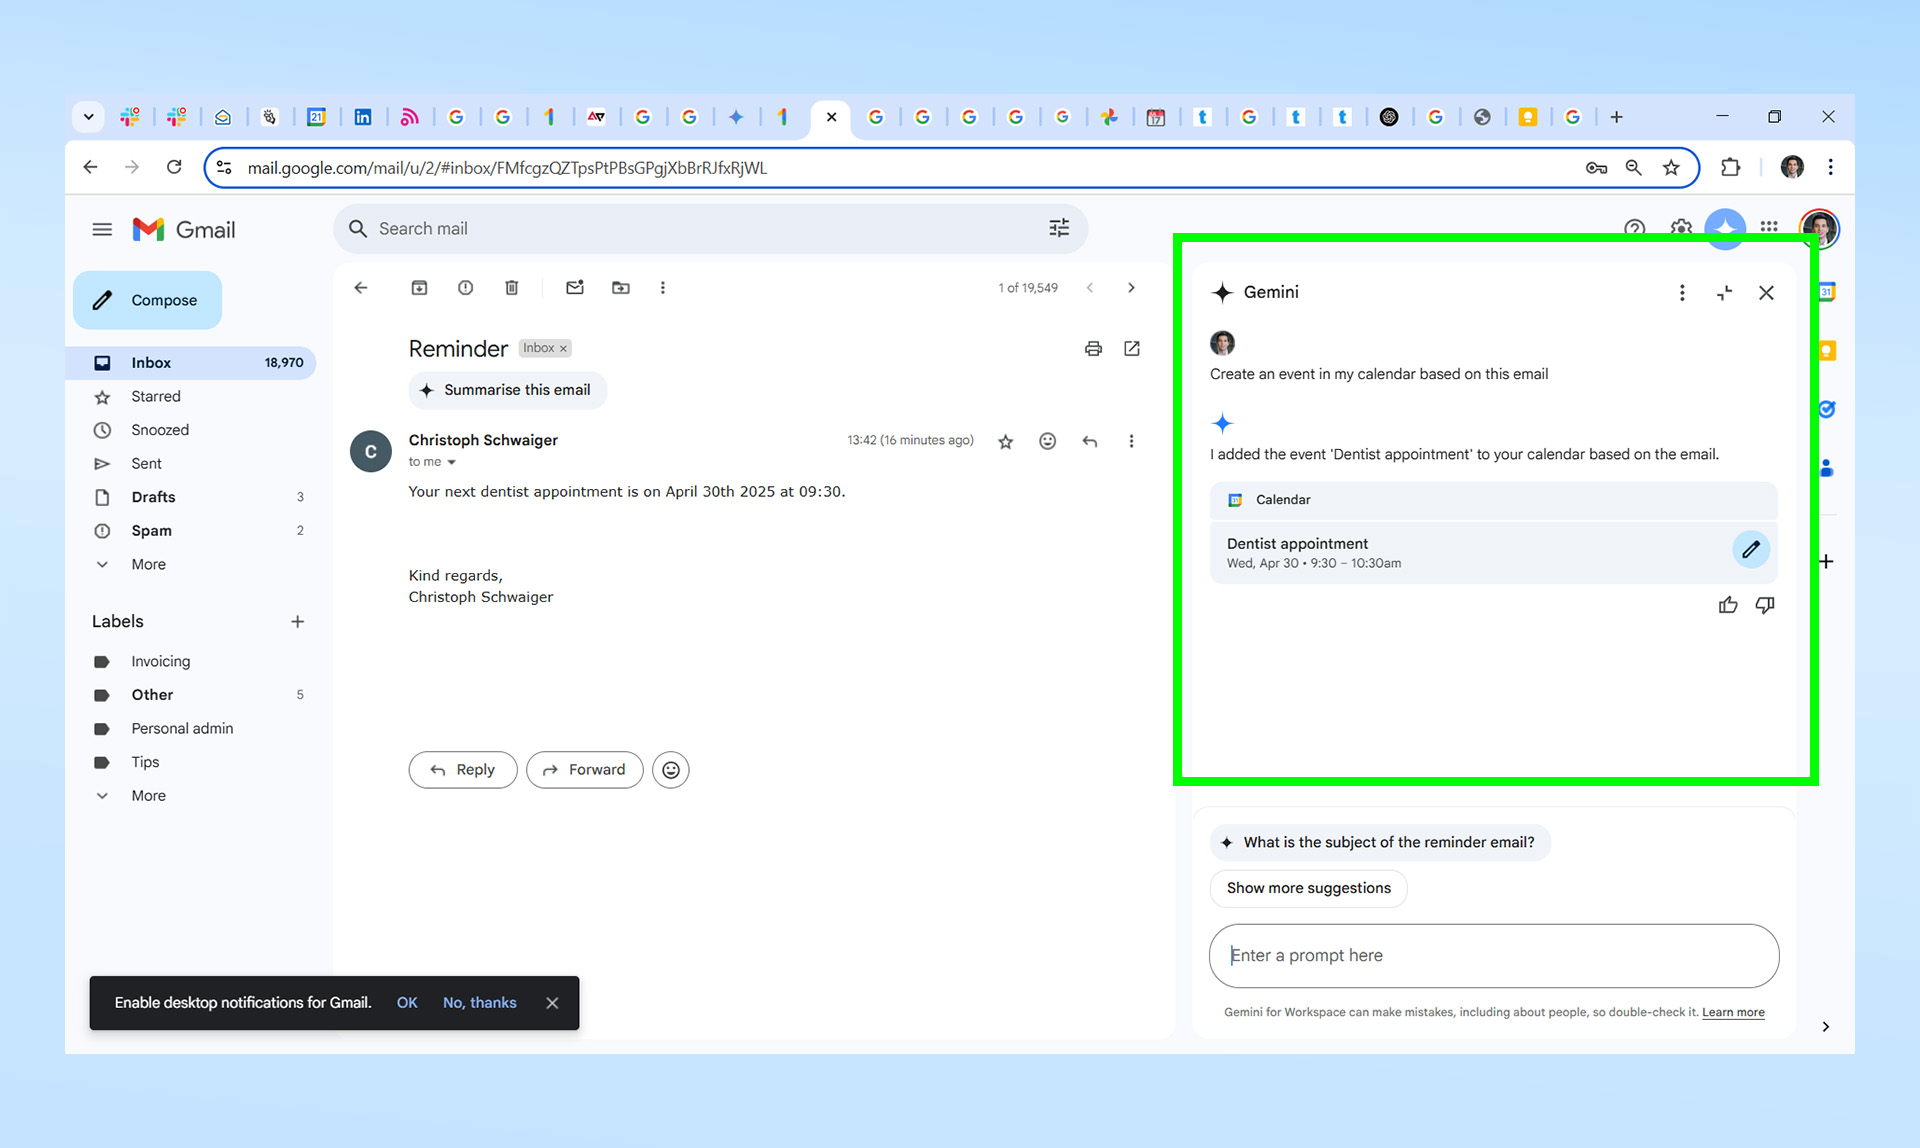This screenshot has width=1920, height=1148.
Task: Focus the Gemini prompt input field
Action: pos(1494,956)
